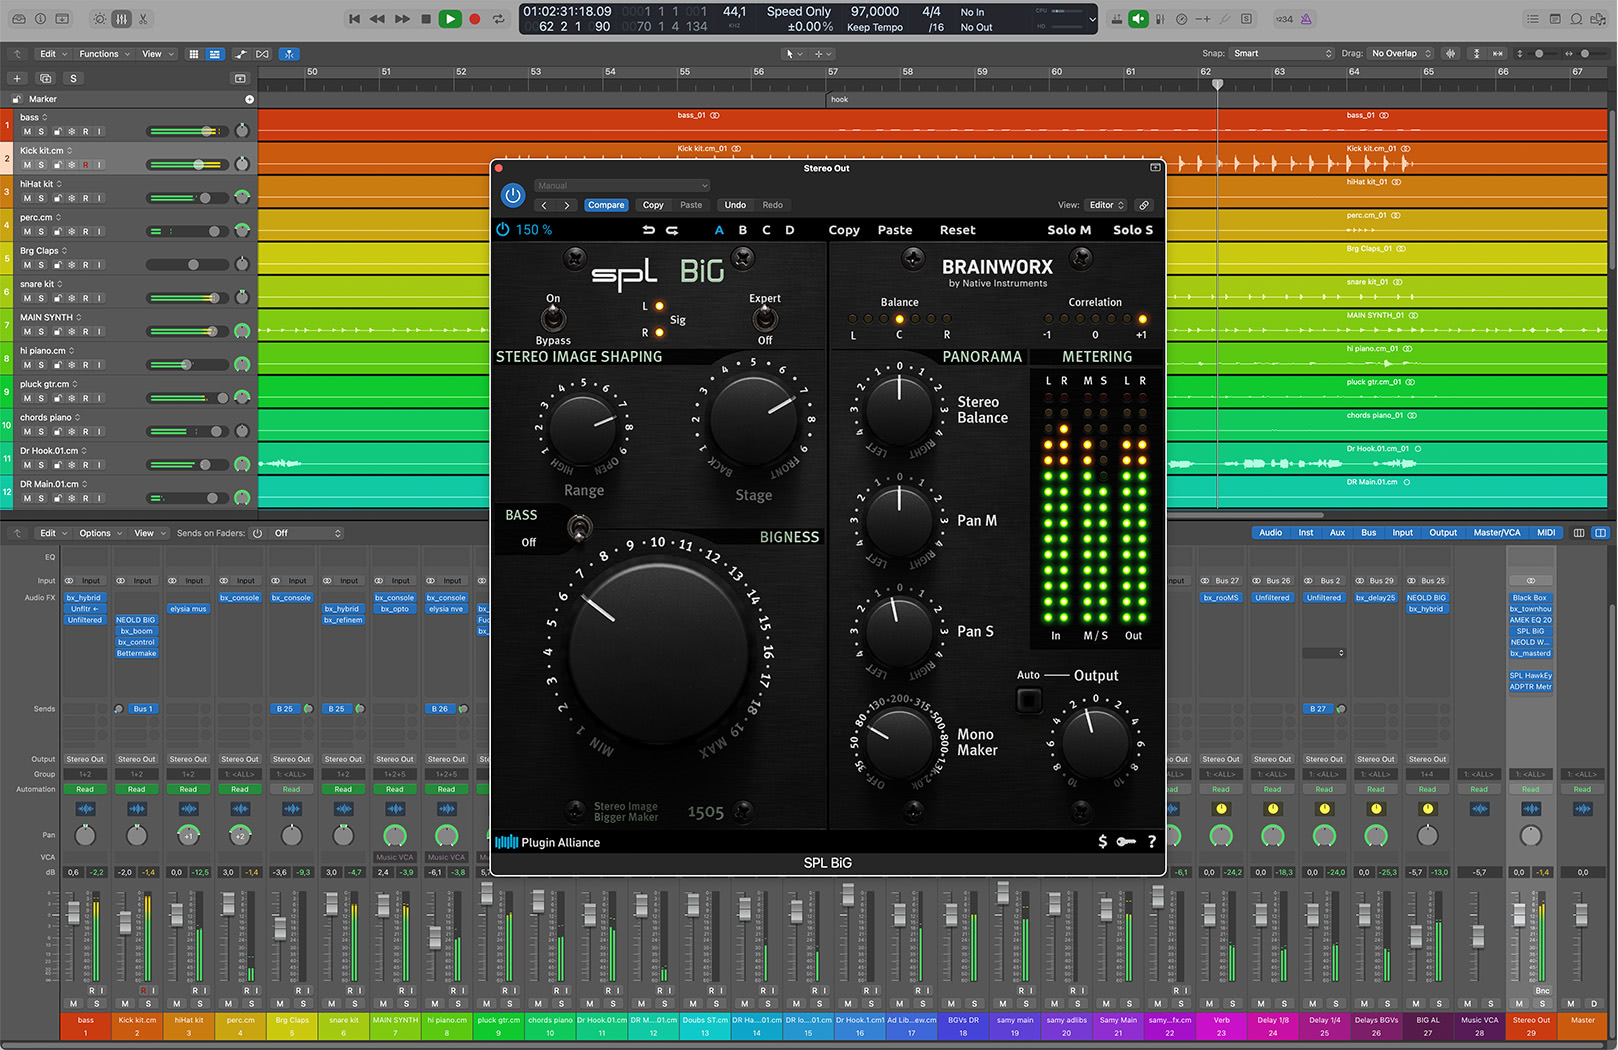Open the tracks area View menu
The image size is (1618, 1050).
coord(156,54)
